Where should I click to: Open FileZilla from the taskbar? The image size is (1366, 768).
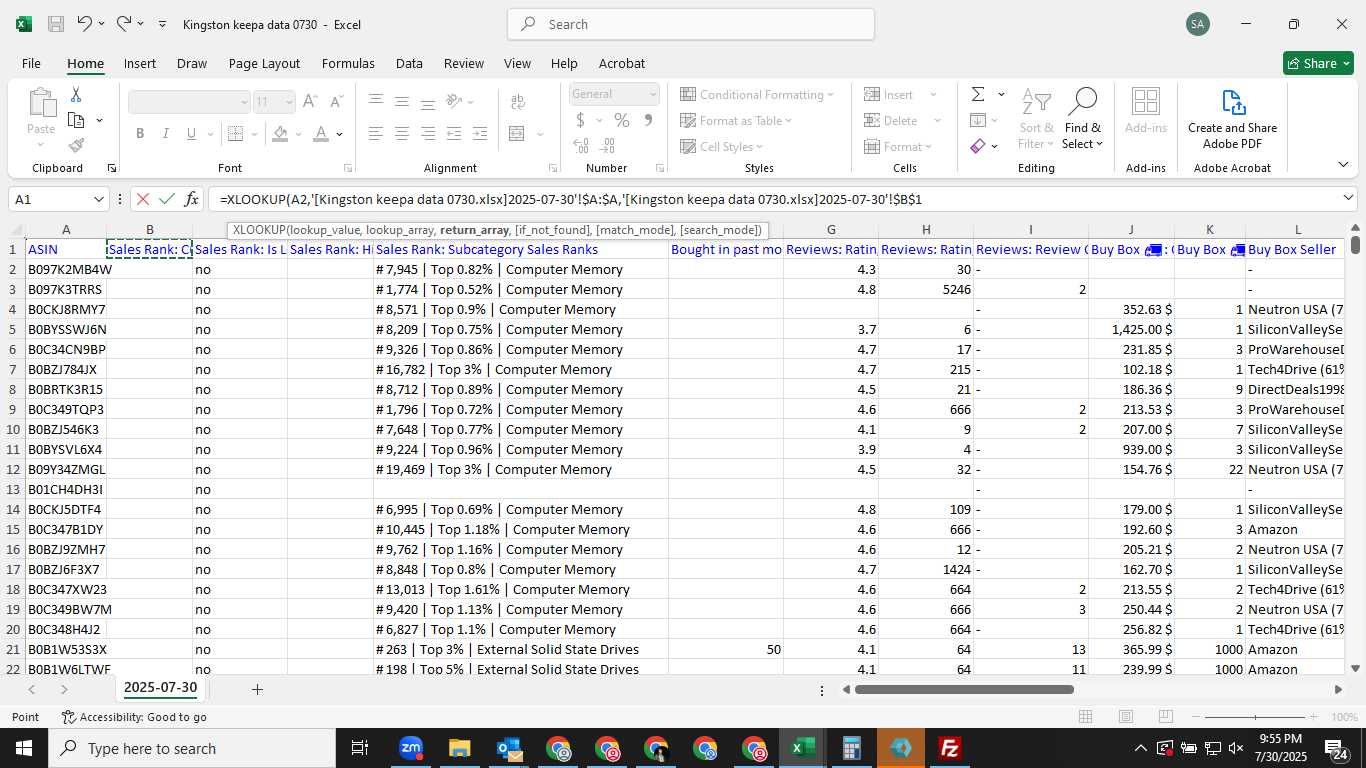pos(950,748)
